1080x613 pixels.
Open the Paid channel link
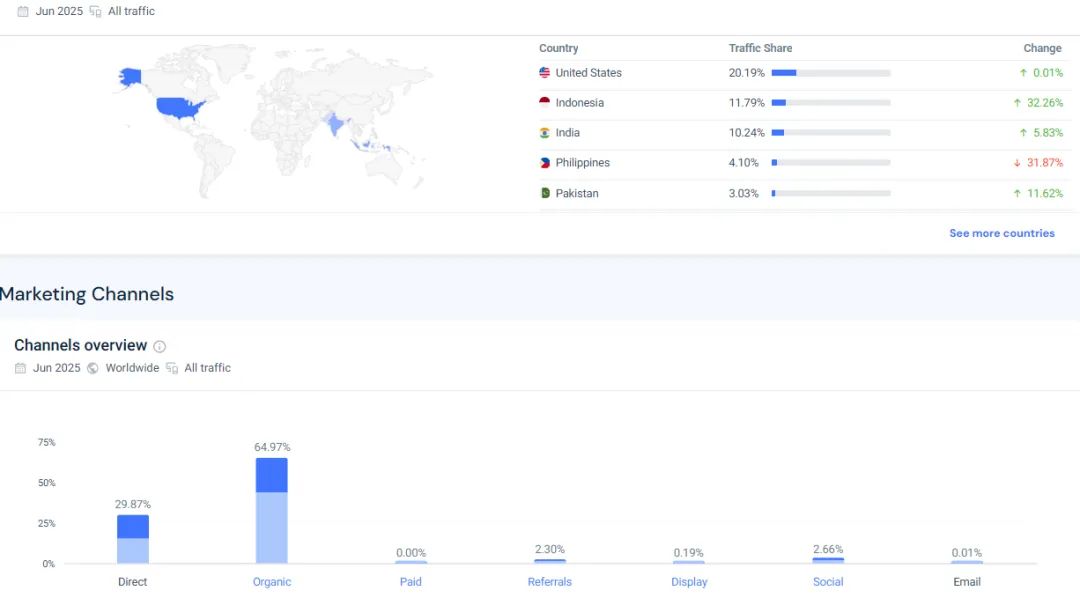[411, 581]
